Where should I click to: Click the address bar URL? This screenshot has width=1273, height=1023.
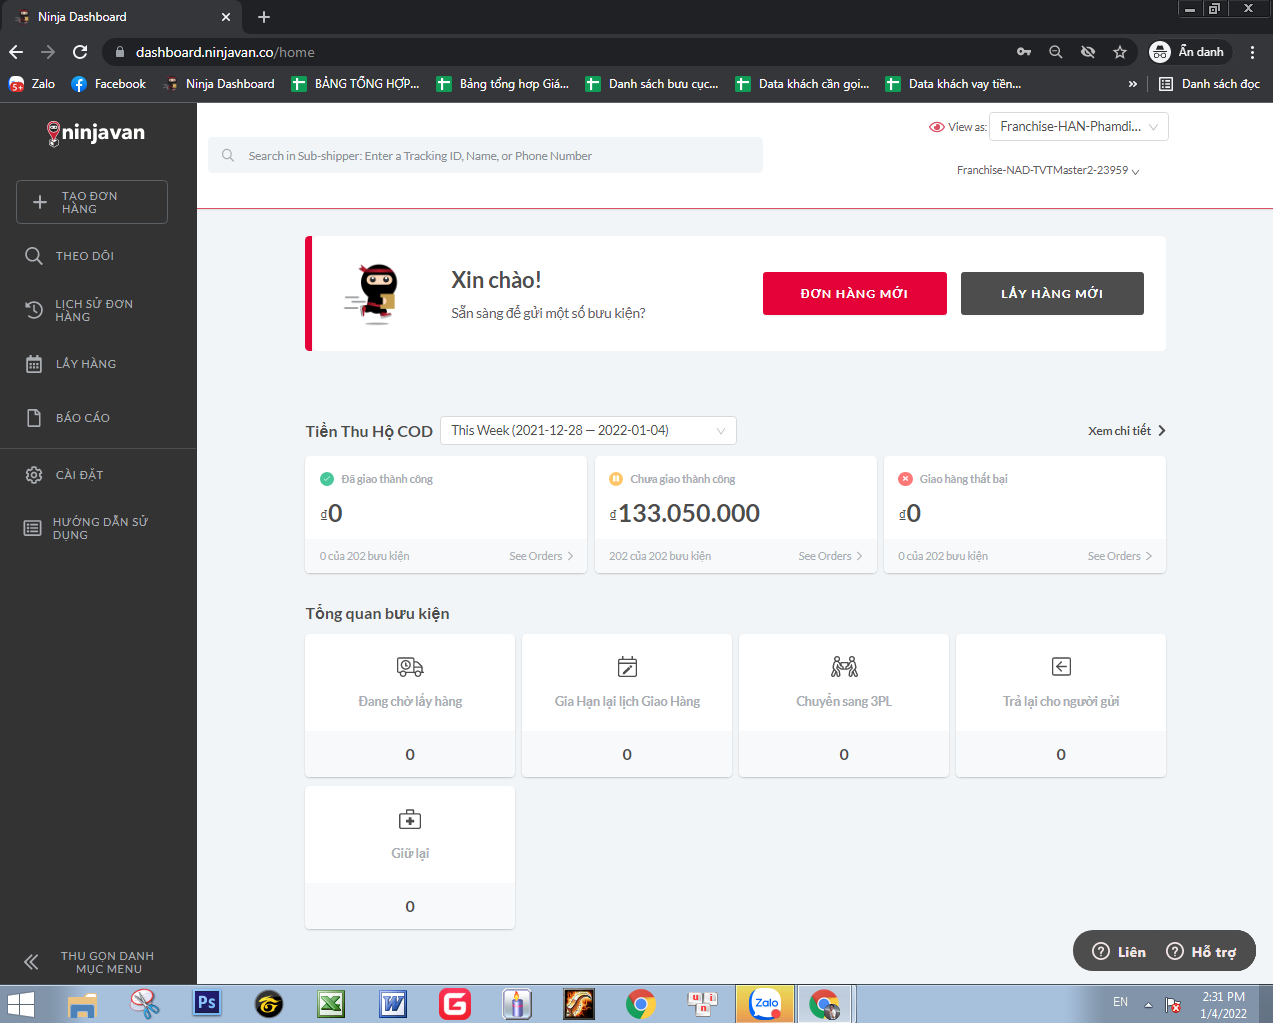225,52
